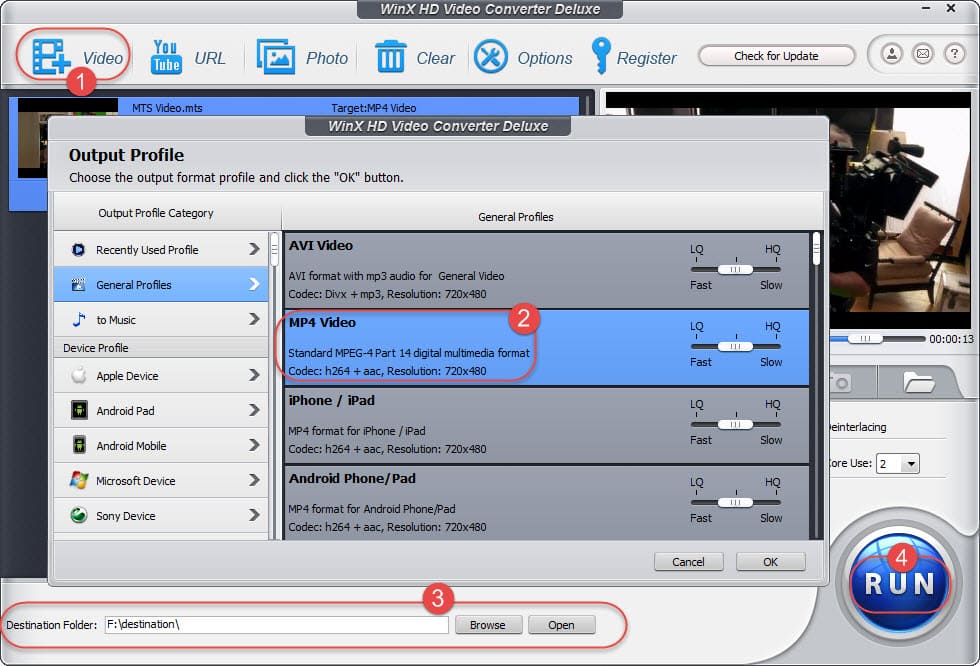Click the Photo slideshow icon
The height and width of the screenshot is (666, 980).
[x=276, y=57]
